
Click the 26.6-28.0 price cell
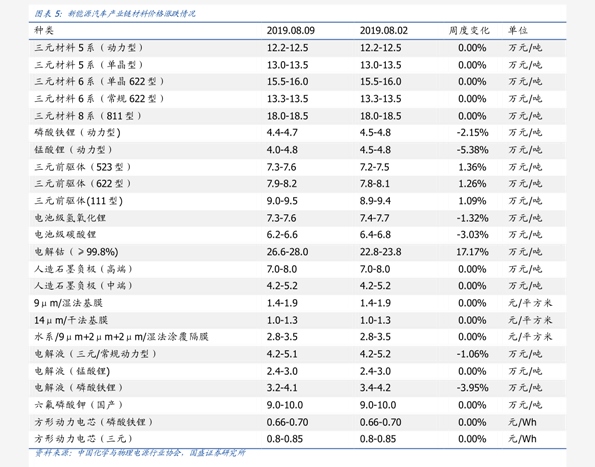point(287,252)
